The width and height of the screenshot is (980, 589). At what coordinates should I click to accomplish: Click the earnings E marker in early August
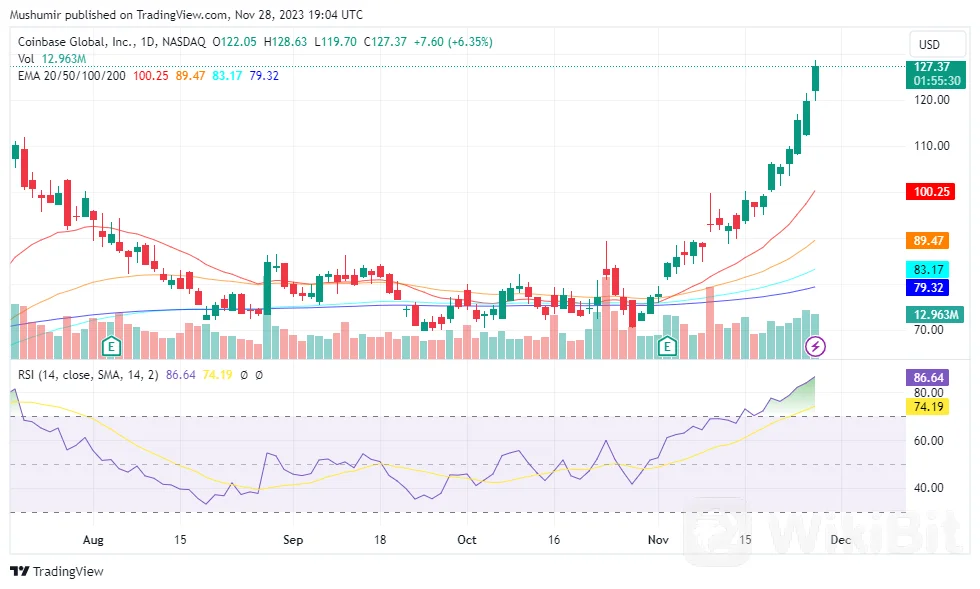[x=112, y=347]
